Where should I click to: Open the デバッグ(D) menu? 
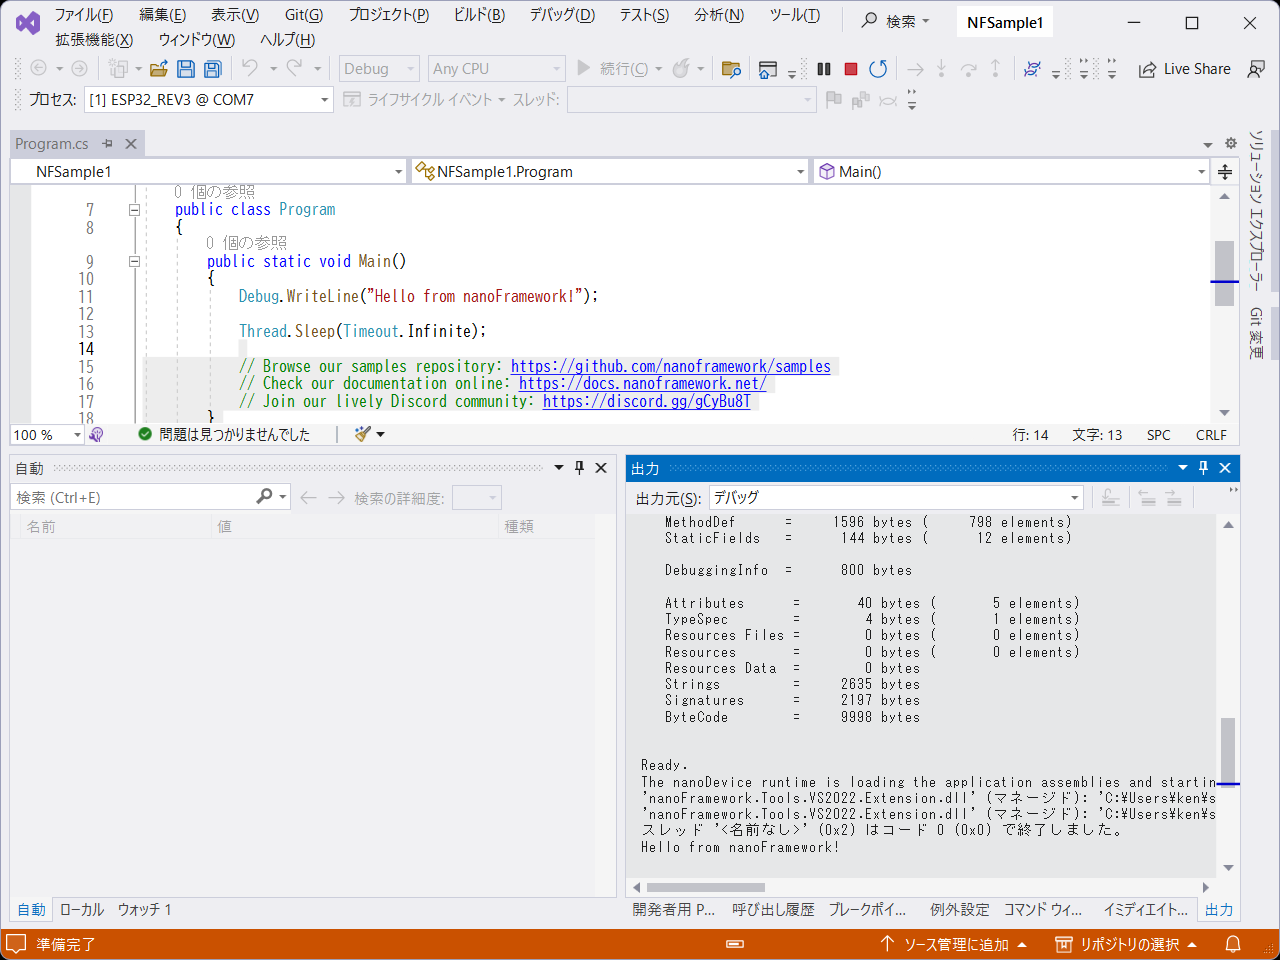pyautogui.click(x=562, y=15)
